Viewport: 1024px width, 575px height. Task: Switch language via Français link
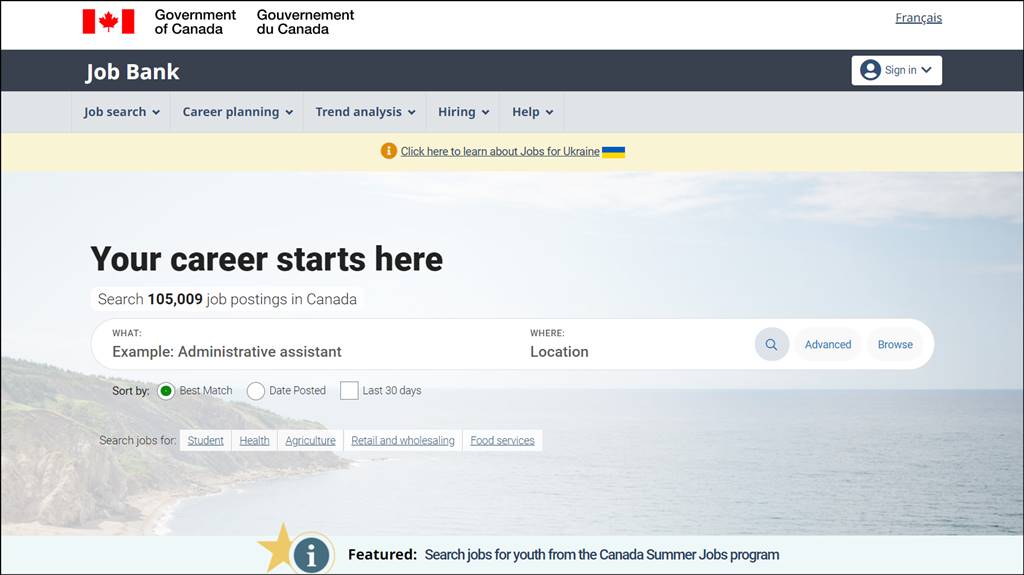918,18
